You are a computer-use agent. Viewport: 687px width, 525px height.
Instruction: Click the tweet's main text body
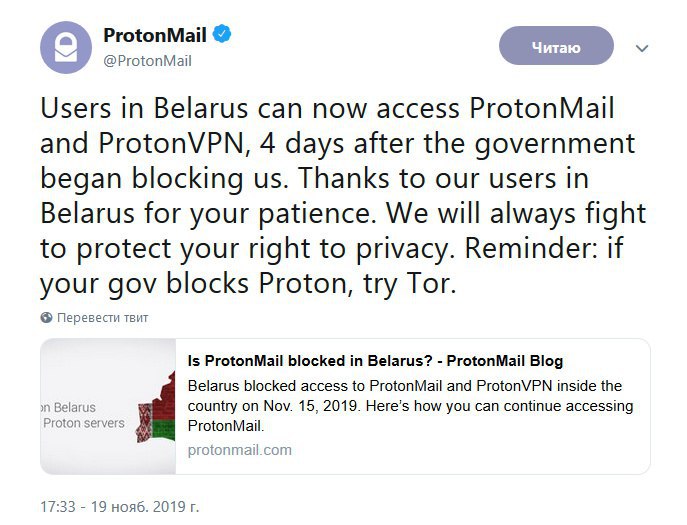point(340,197)
